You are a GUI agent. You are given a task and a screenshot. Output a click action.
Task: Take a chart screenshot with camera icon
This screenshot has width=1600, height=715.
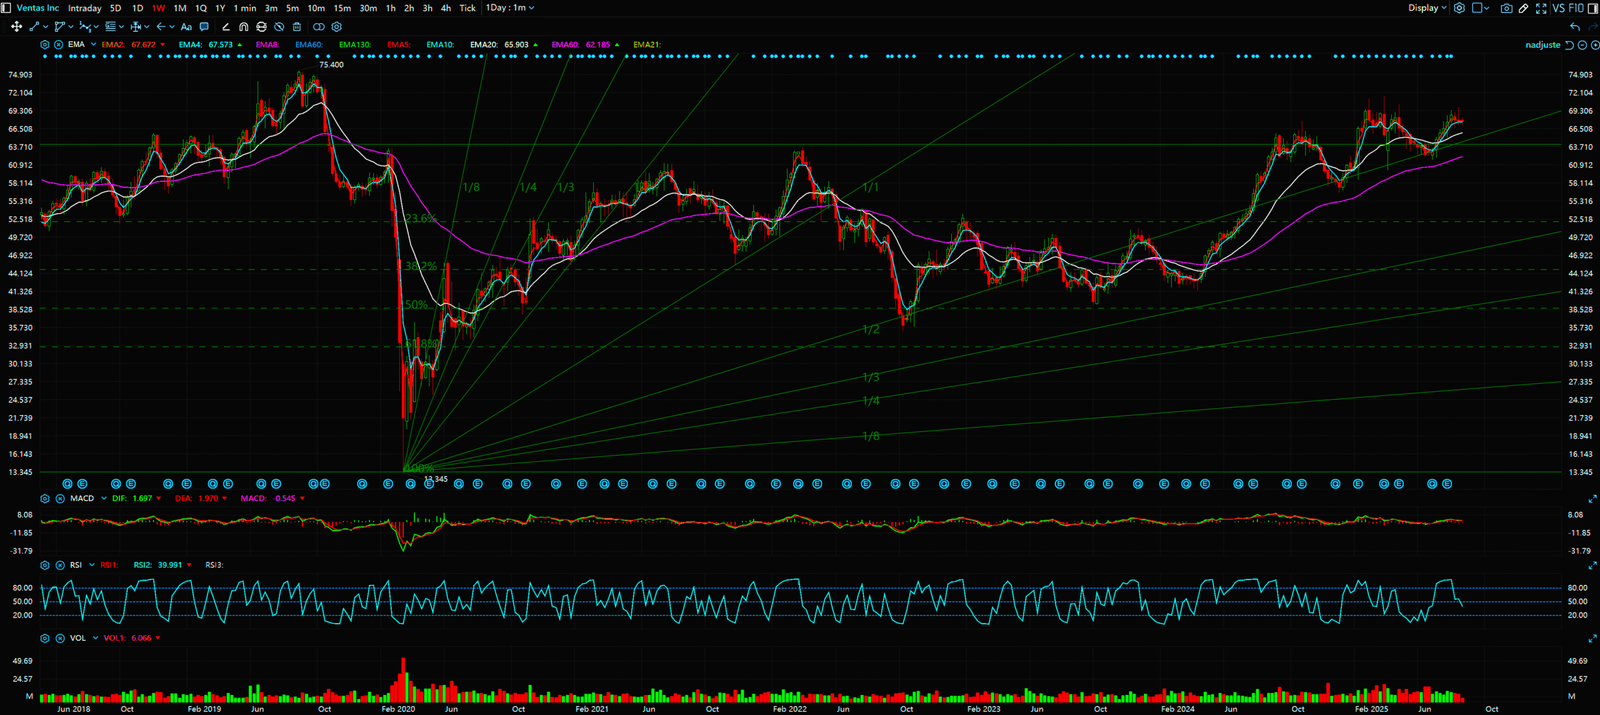(x=1506, y=8)
